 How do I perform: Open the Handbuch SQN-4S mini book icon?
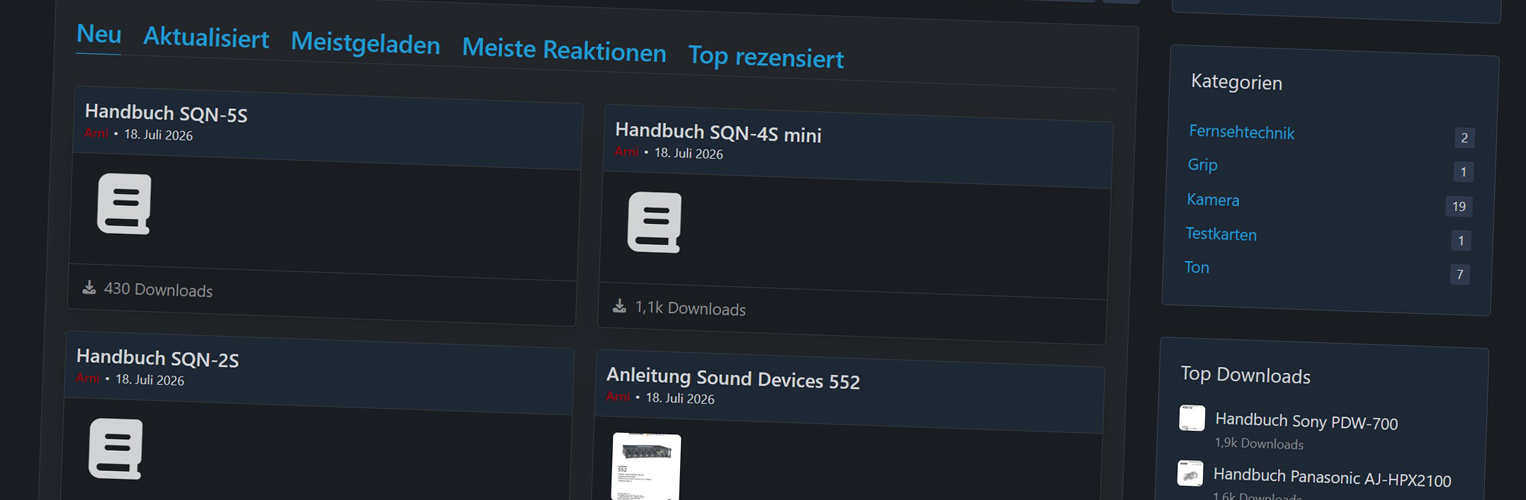tap(654, 222)
